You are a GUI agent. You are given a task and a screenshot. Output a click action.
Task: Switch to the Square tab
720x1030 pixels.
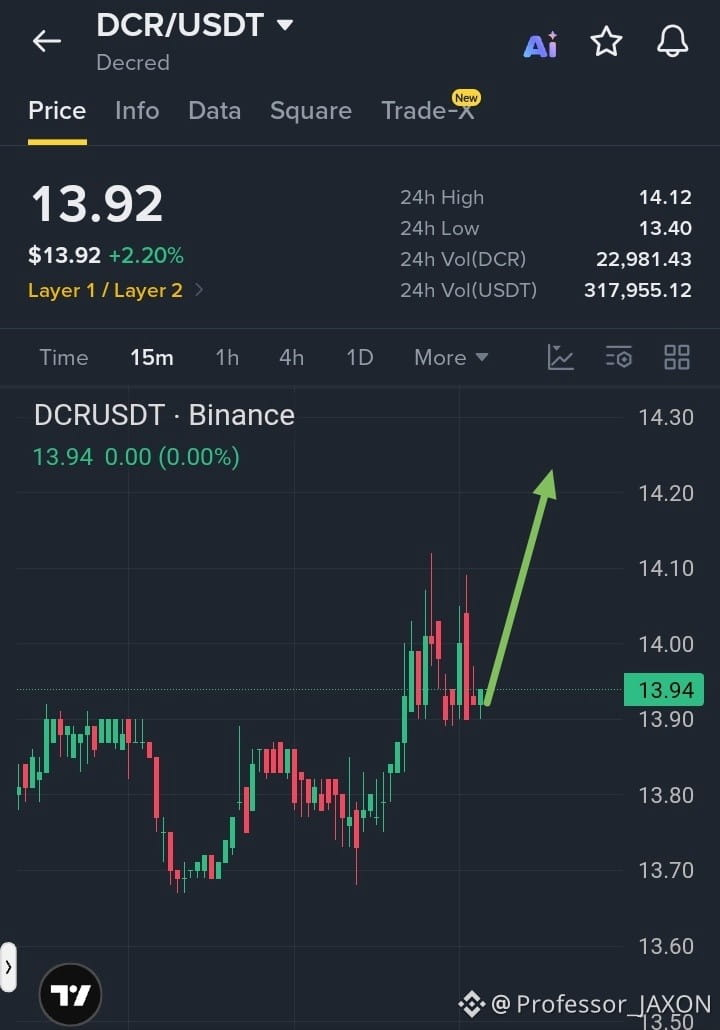311,110
